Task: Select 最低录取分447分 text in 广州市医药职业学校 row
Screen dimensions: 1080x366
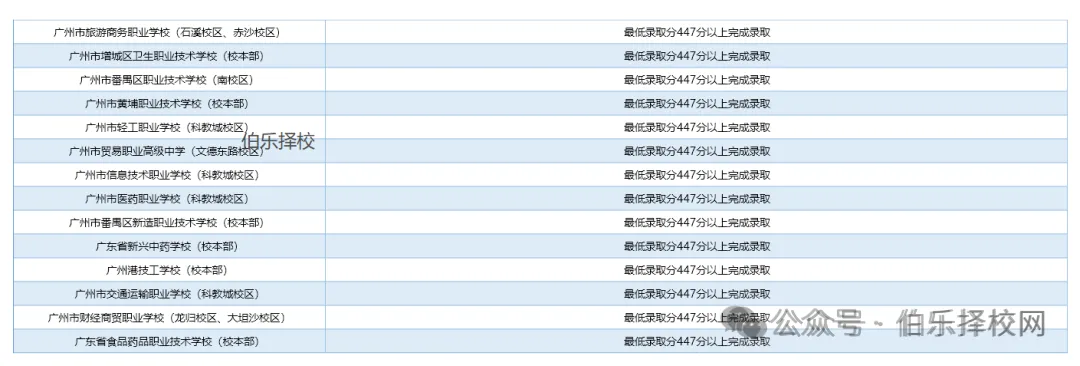Action: 696,199
